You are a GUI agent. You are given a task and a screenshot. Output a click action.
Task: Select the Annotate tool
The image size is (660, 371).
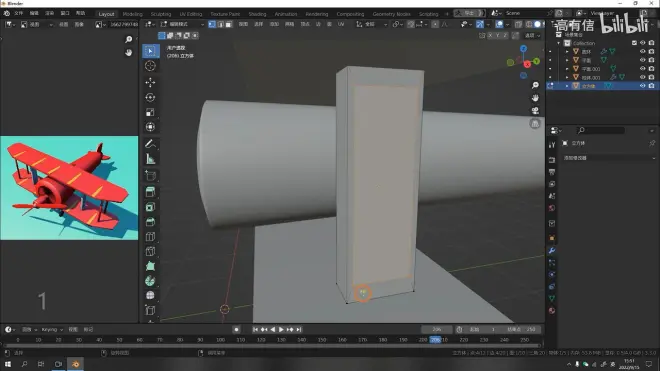click(150, 144)
